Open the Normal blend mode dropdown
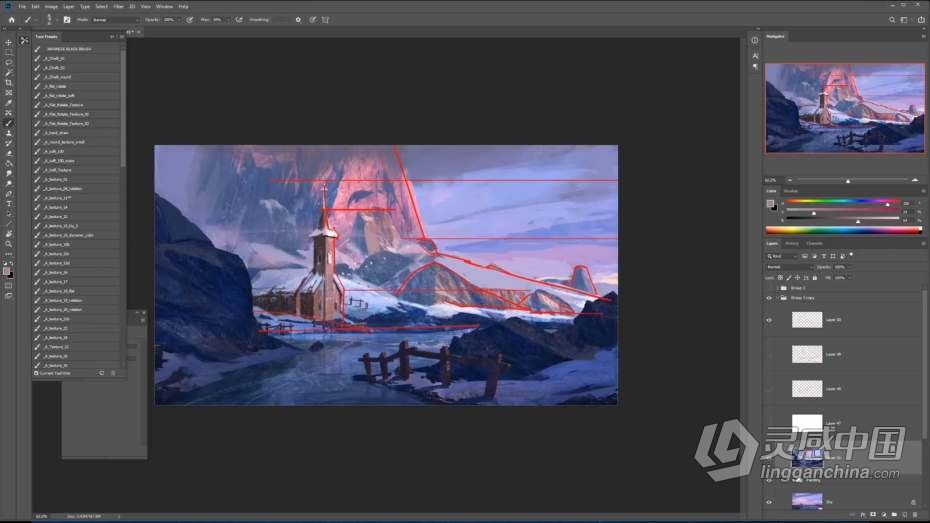 788,267
